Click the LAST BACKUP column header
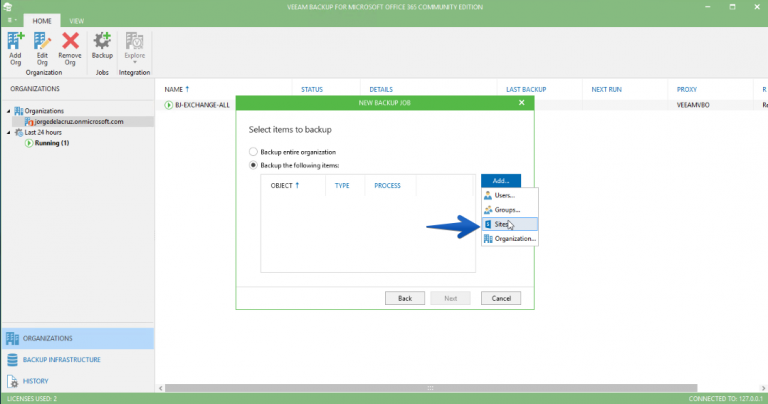Viewport: 768px width, 404px height. 526,89
